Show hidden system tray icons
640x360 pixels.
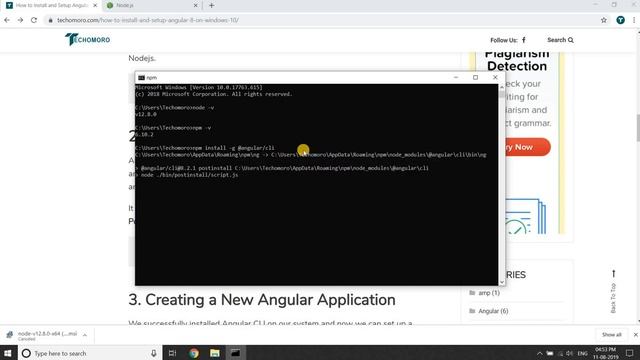tap(540, 353)
